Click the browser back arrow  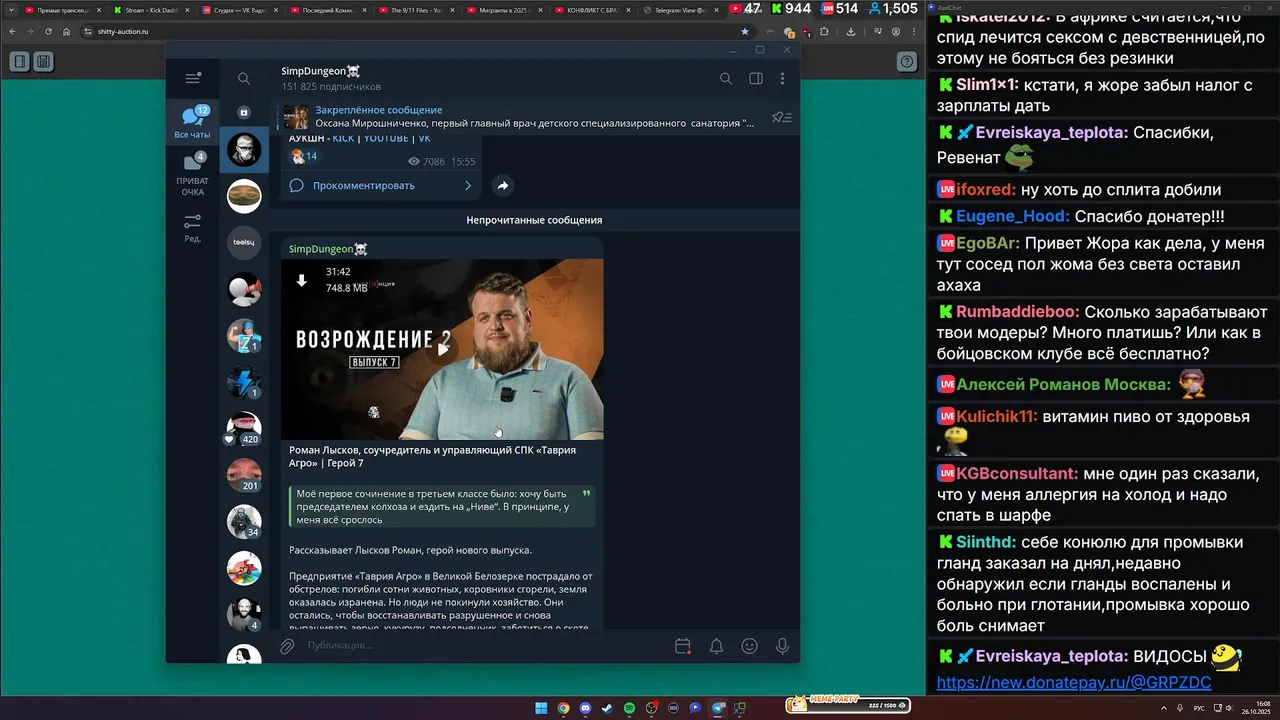[12, 31]
